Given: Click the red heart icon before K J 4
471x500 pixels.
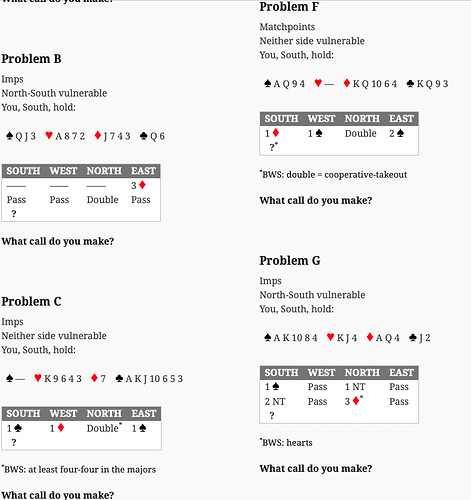Looking at the screenshot, I should point(330,337).
